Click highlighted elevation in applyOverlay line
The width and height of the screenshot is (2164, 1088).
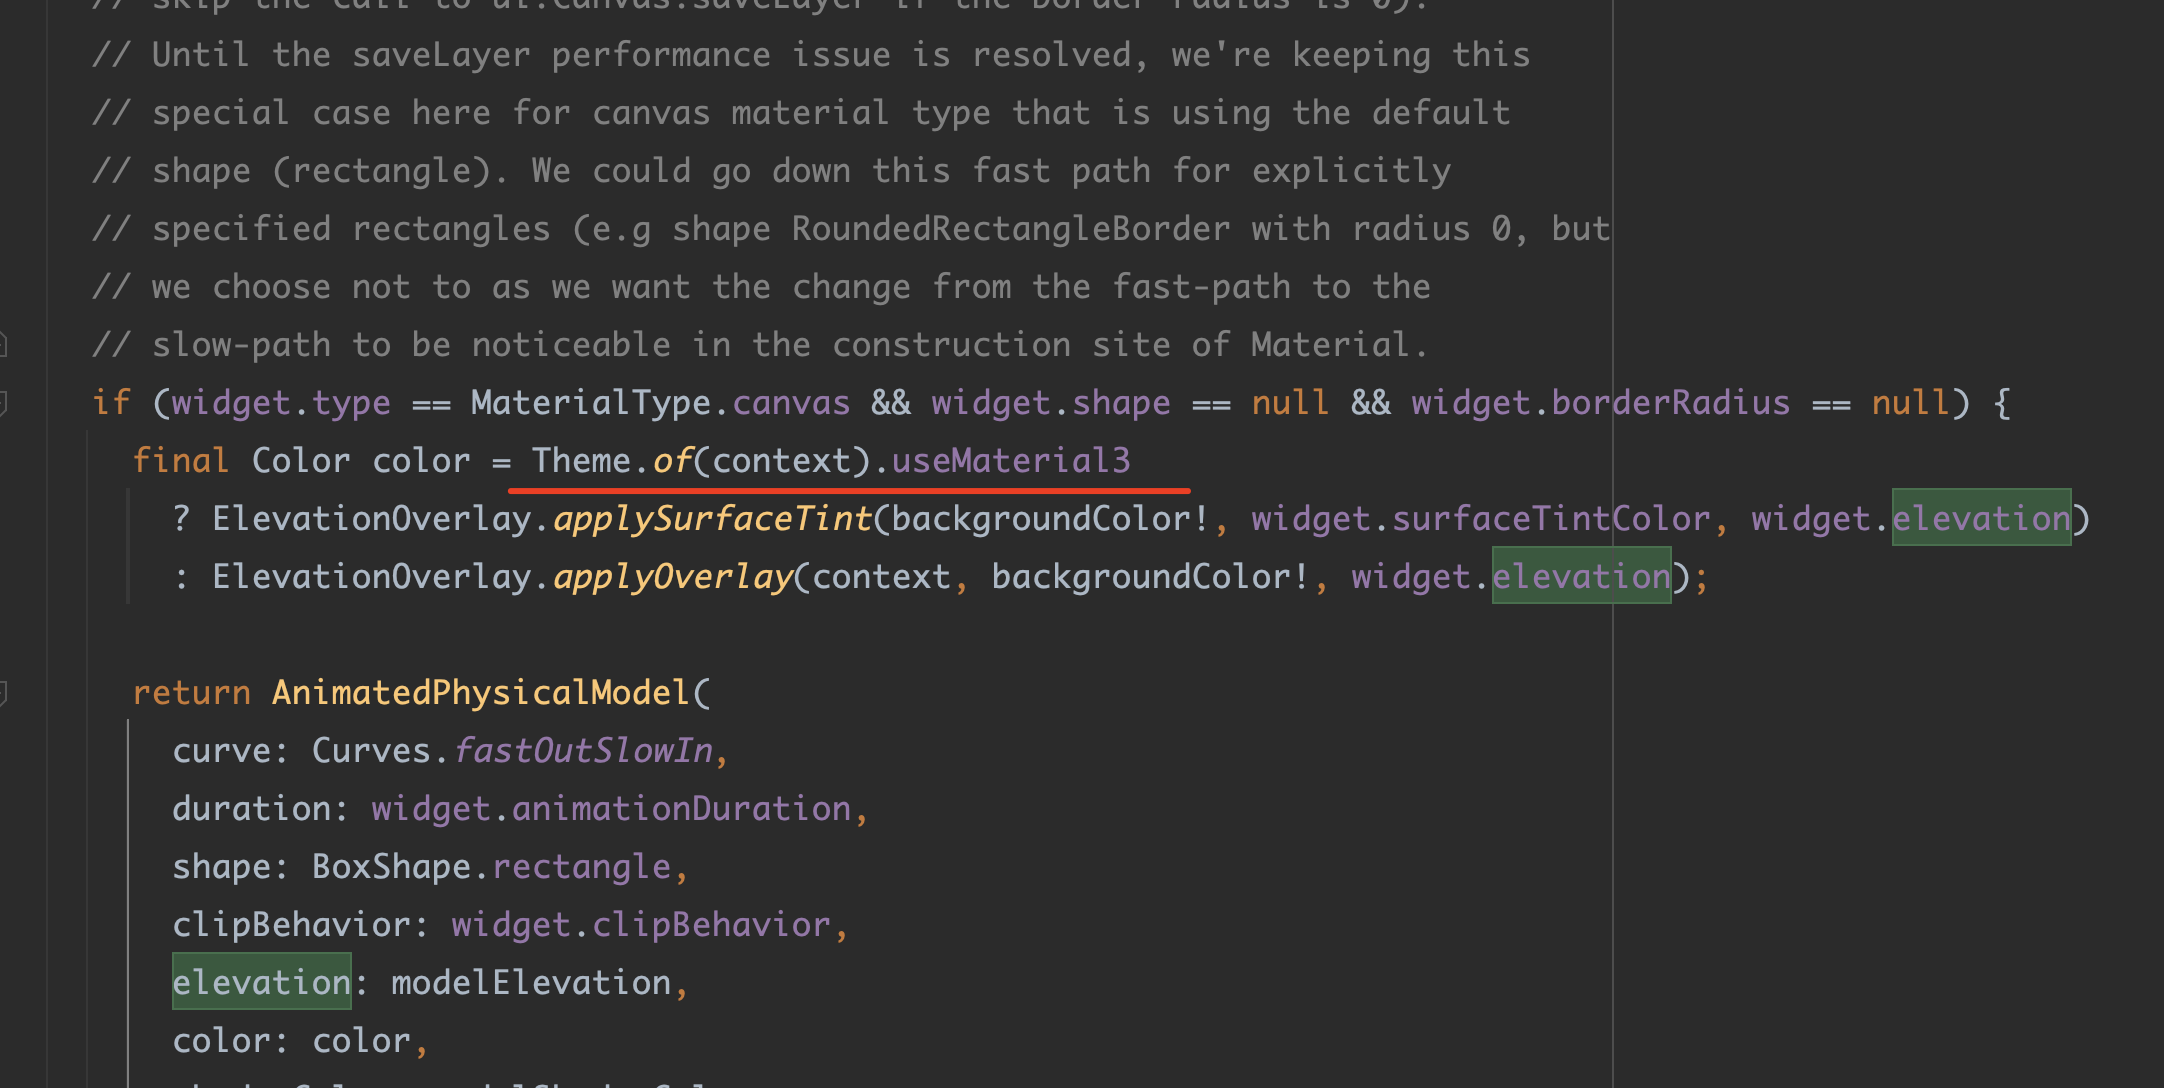(x=1581, y=577)
